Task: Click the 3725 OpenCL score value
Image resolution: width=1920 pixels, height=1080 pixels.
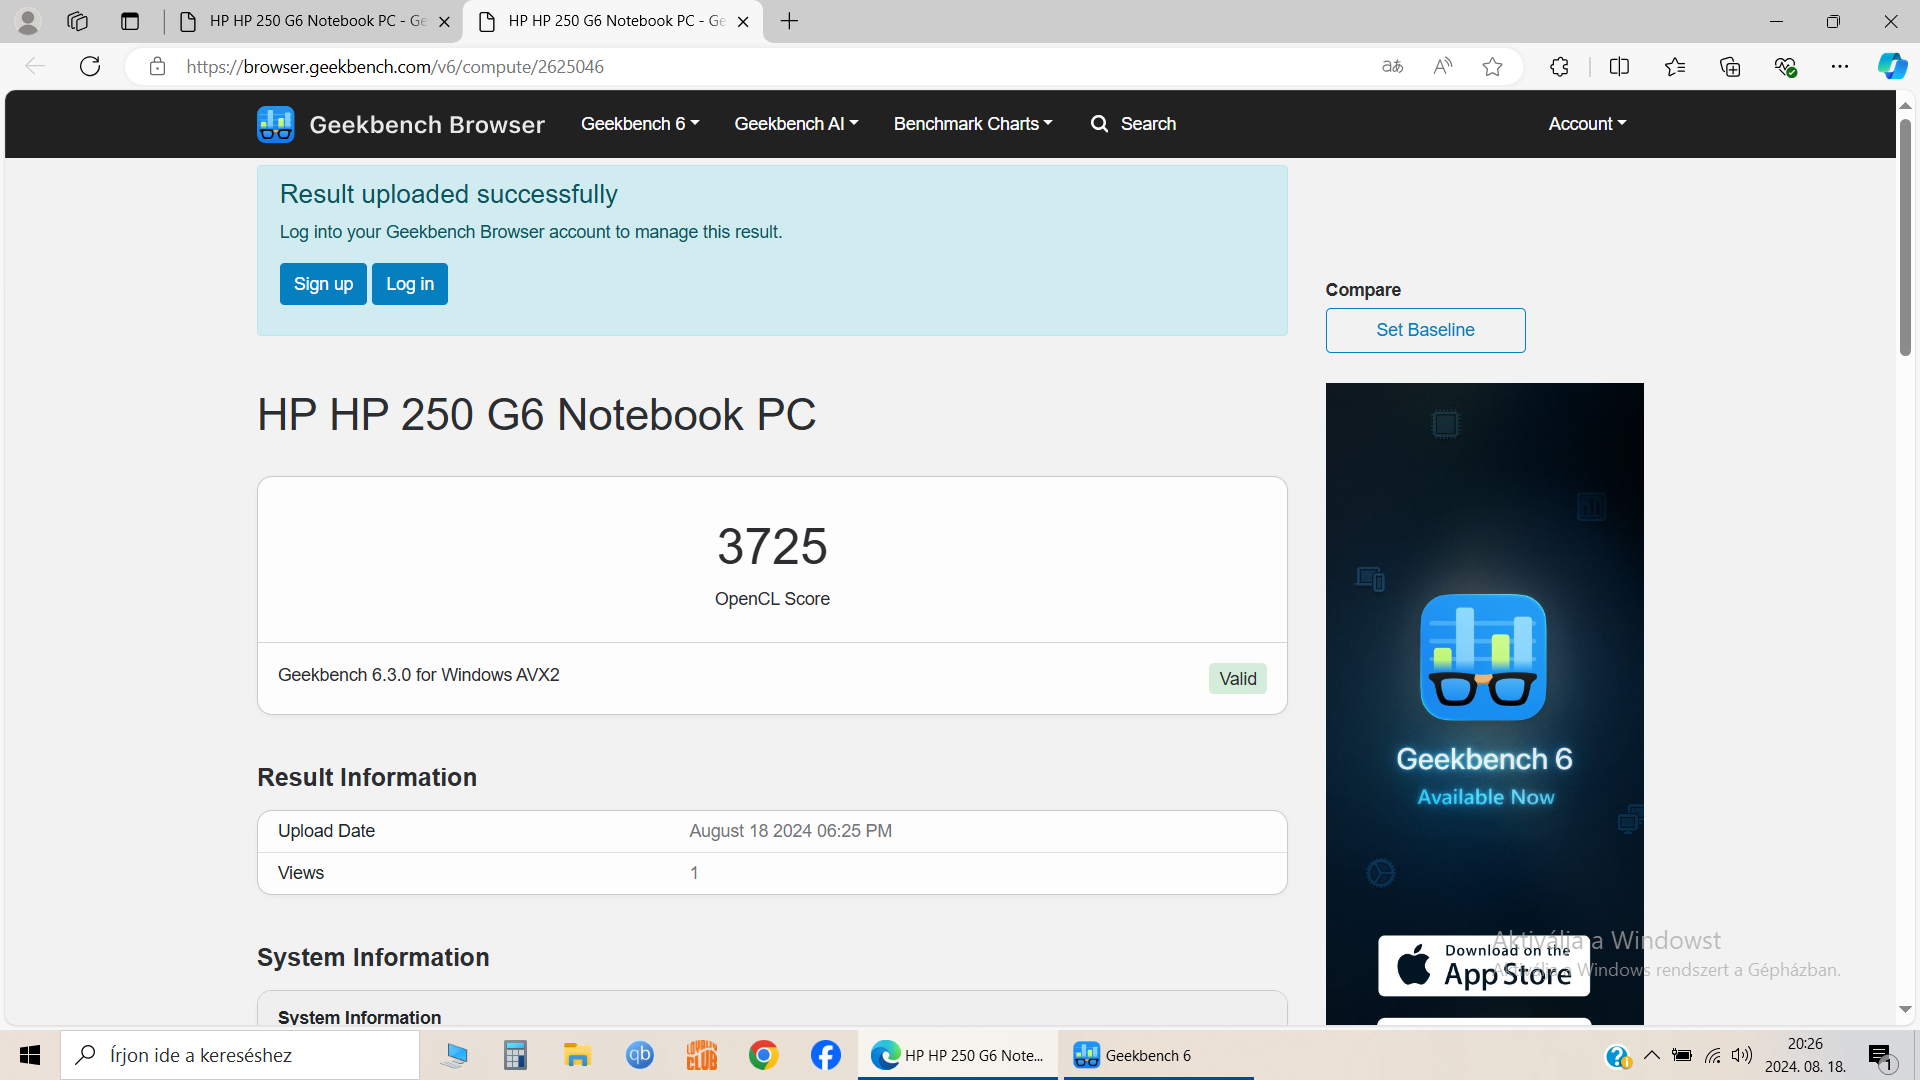Action: pyautogui.click(x=772, y=546)
